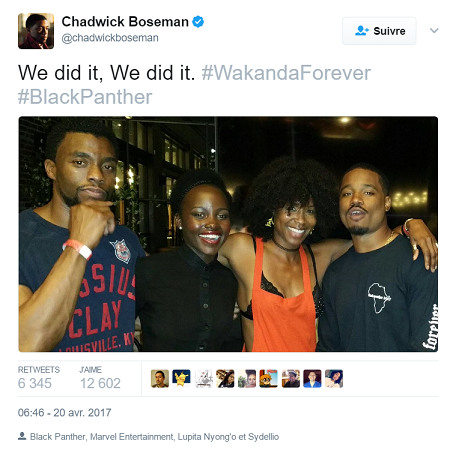View the 12 602 J'aime list
The width and height of the screenshot is (459, 453).
pyautogui.click(x=100, y=379)
